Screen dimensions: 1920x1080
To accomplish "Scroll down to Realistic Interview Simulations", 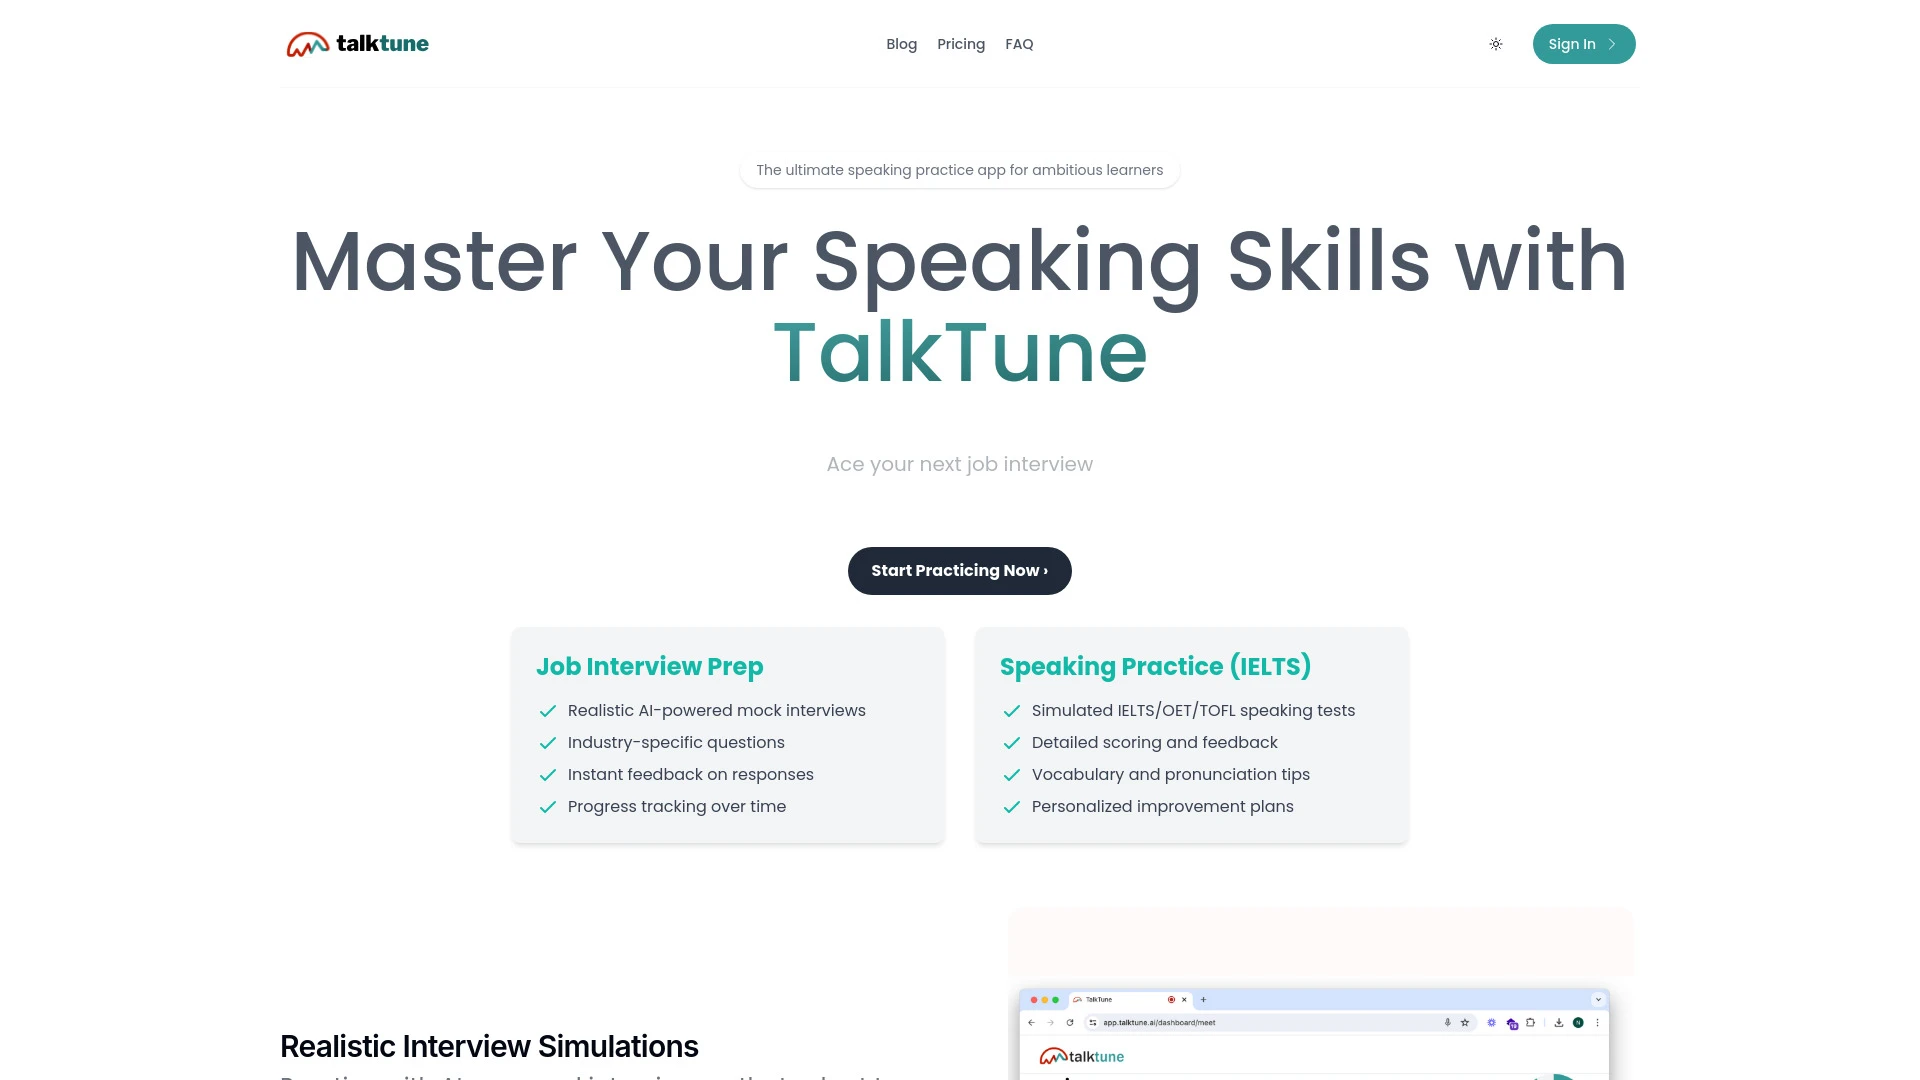I will pyautogui.click(x=488, y=1046).
